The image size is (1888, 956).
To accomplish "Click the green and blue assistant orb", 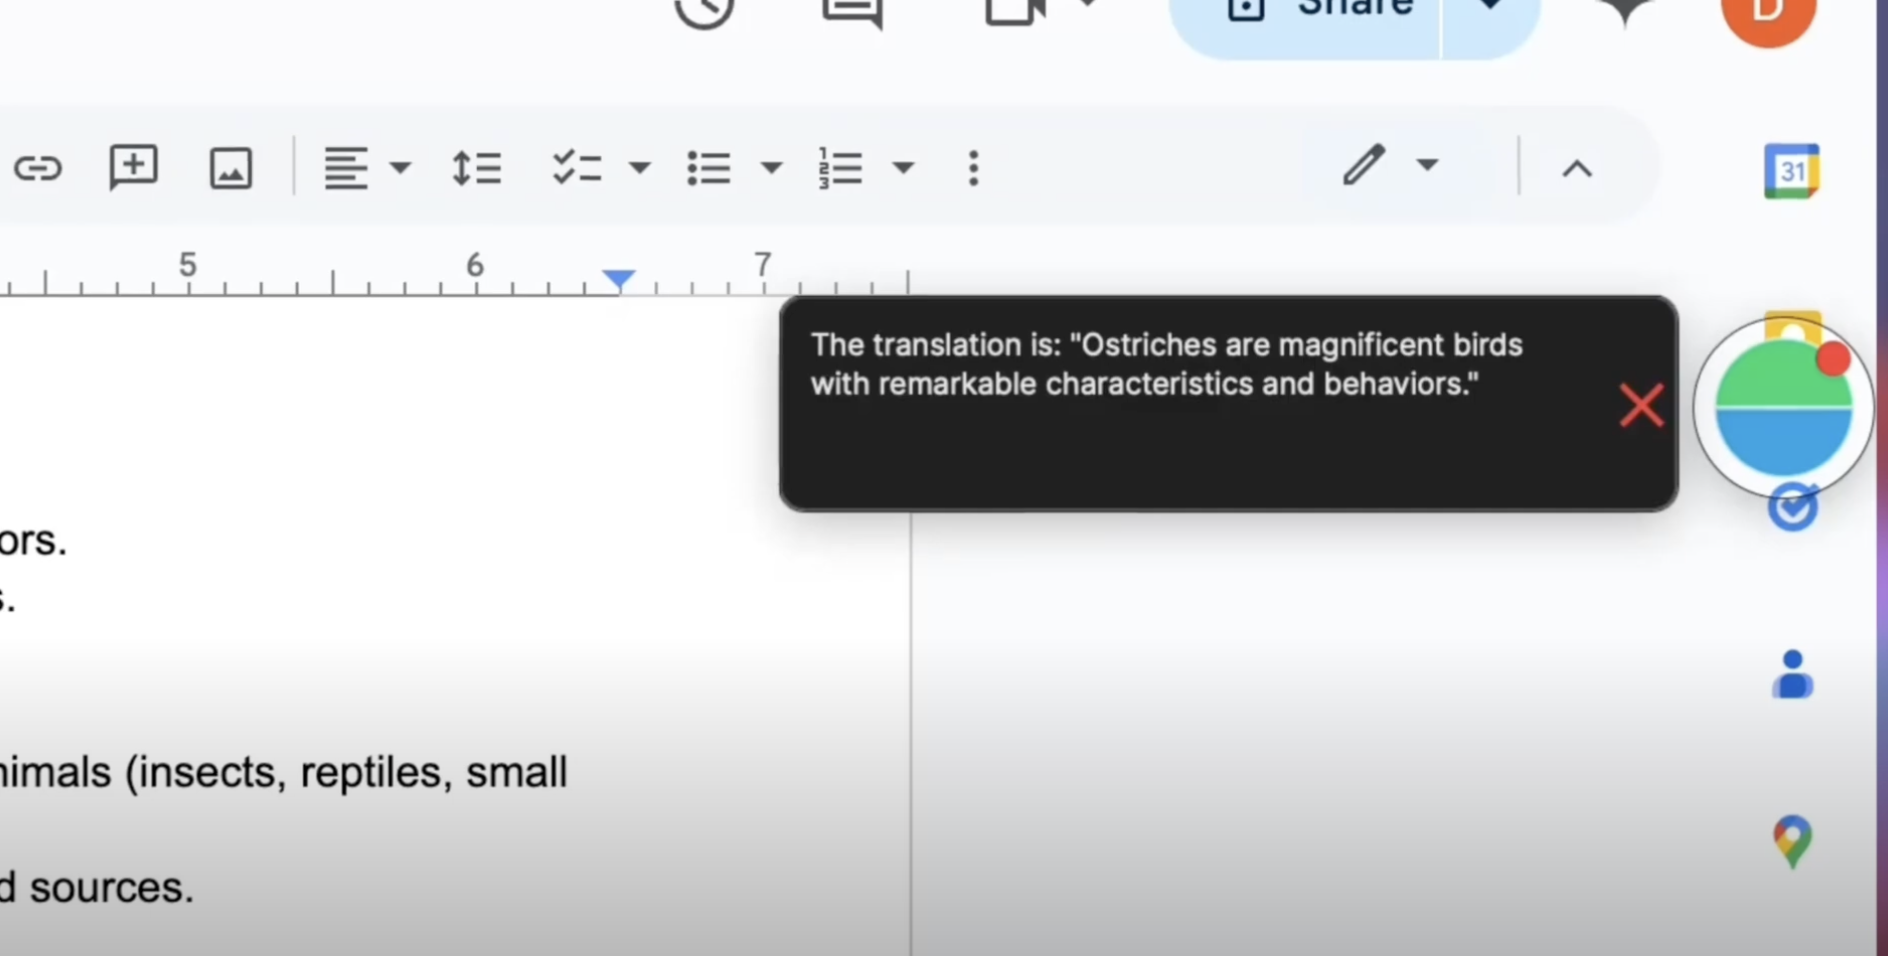I will coord(1784,407).
